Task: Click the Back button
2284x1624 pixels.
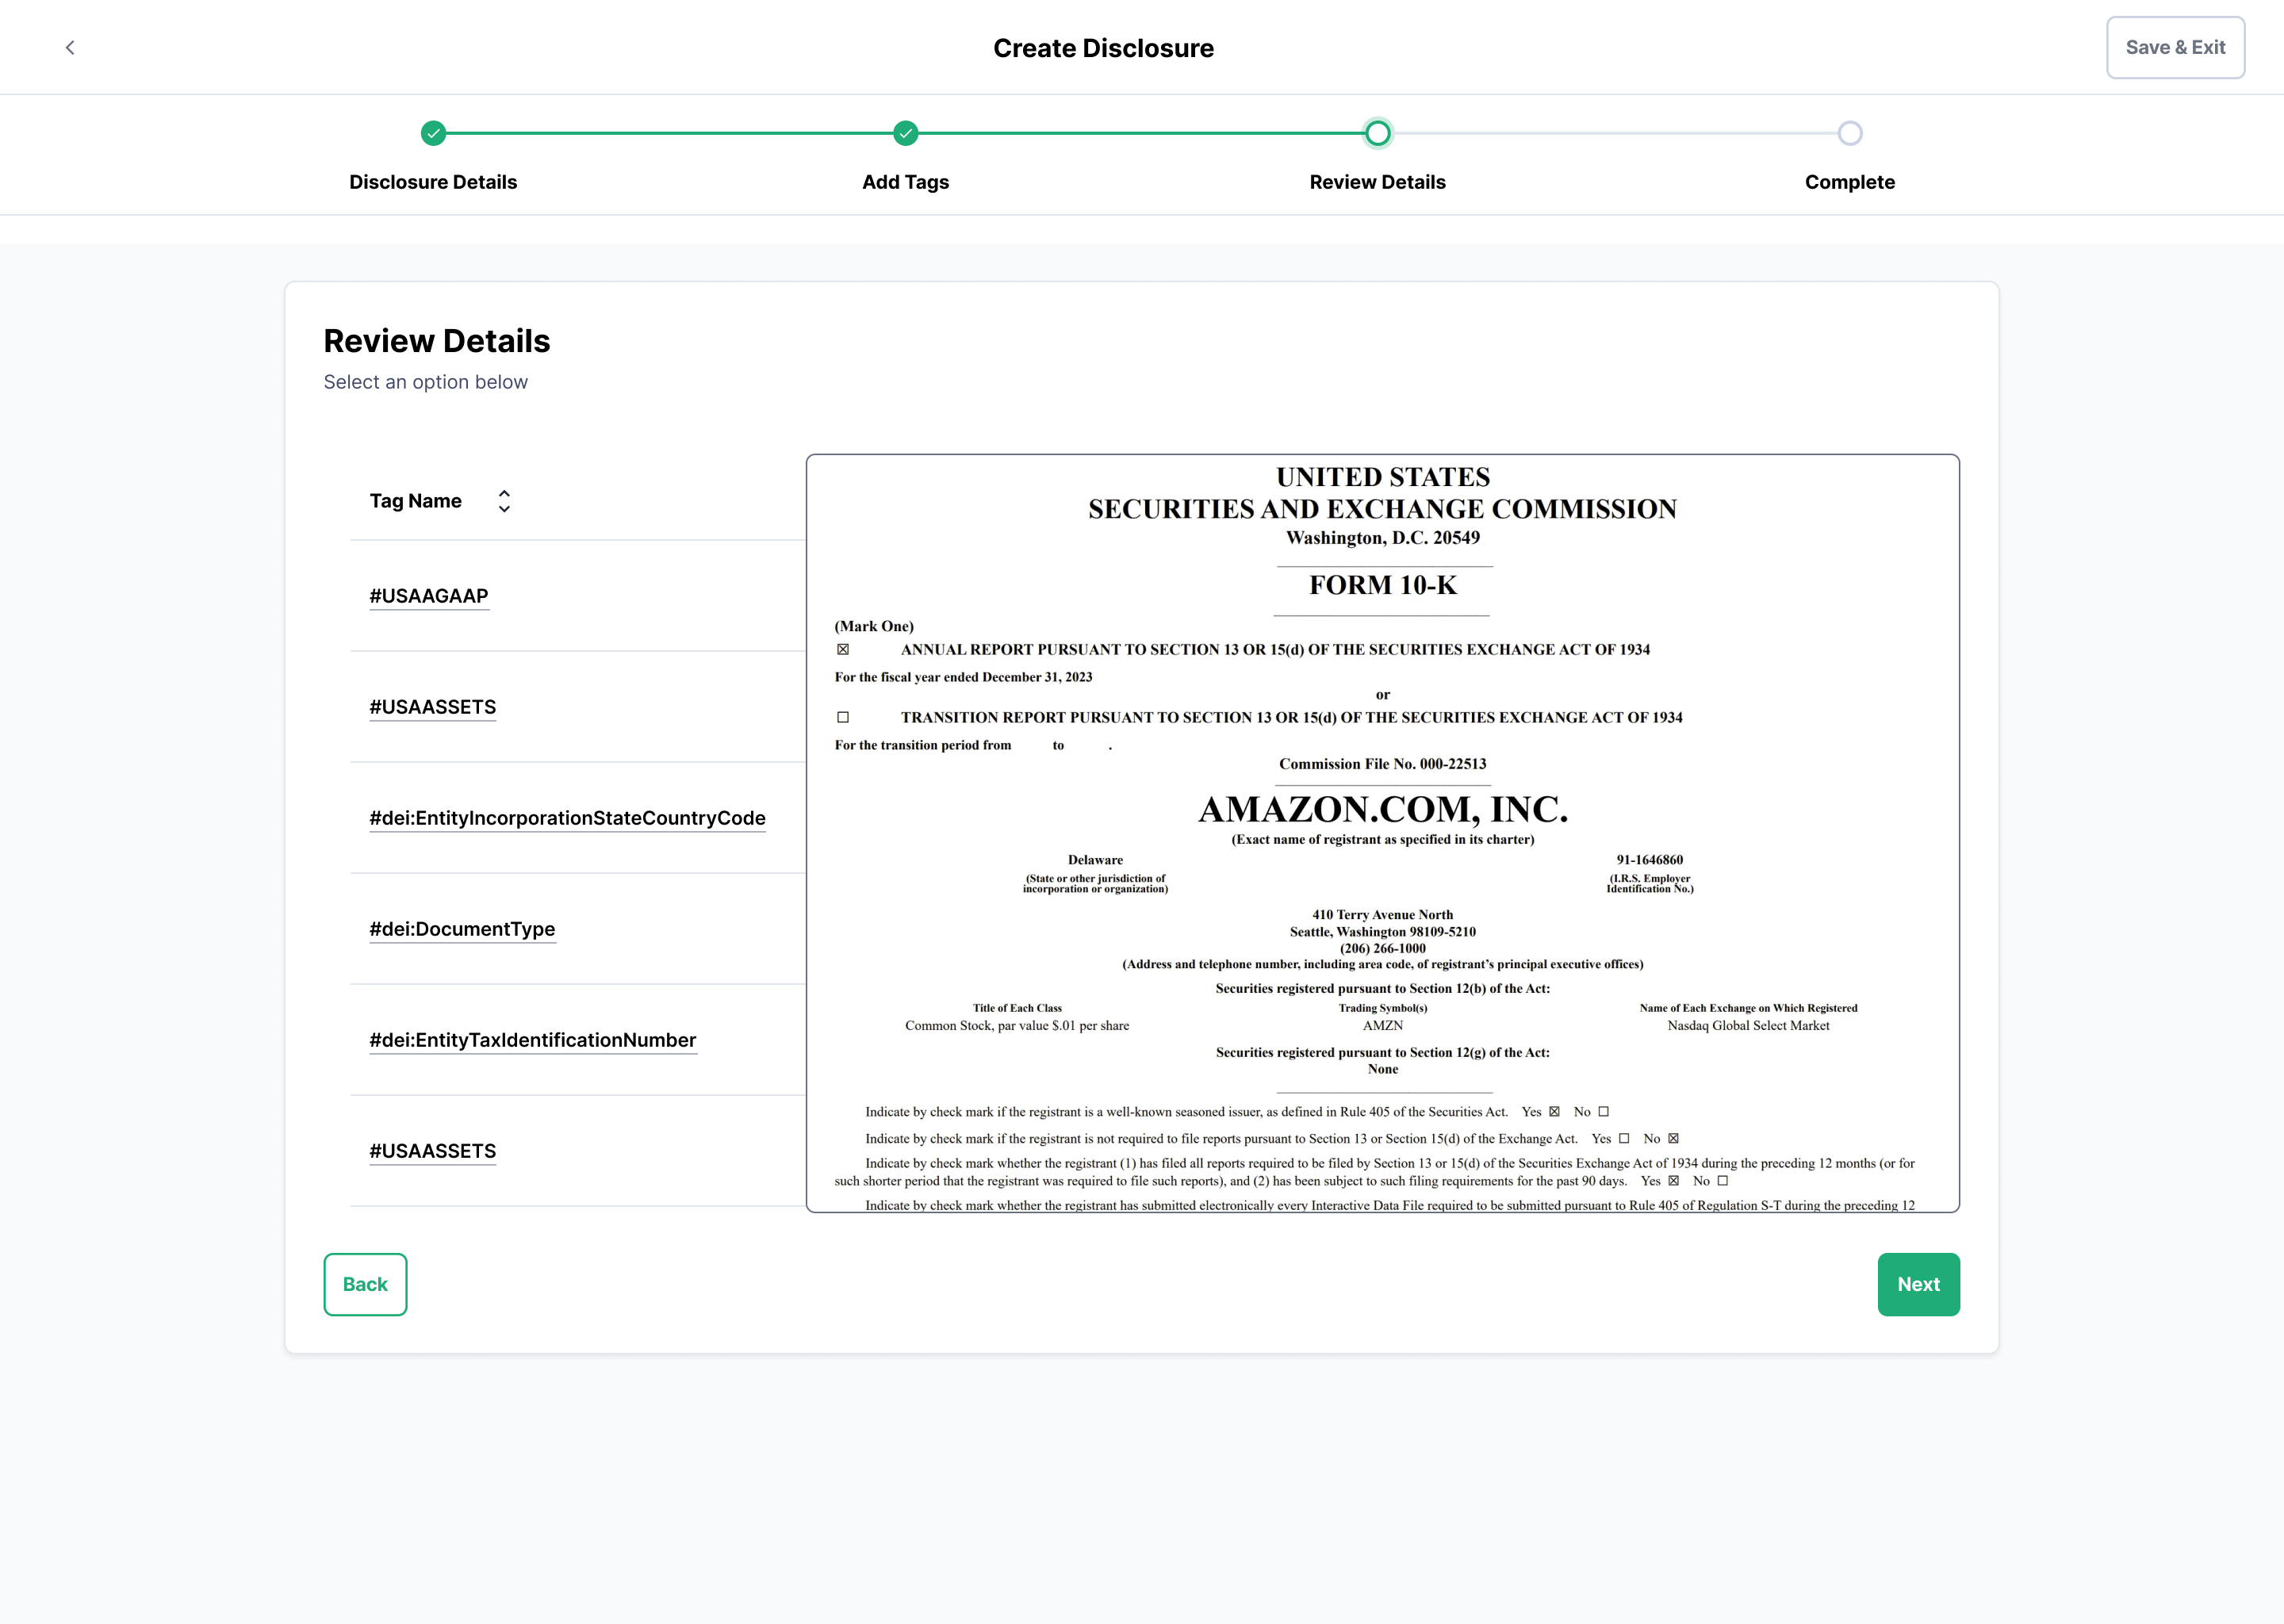Action: click(x=365, y=1284)
